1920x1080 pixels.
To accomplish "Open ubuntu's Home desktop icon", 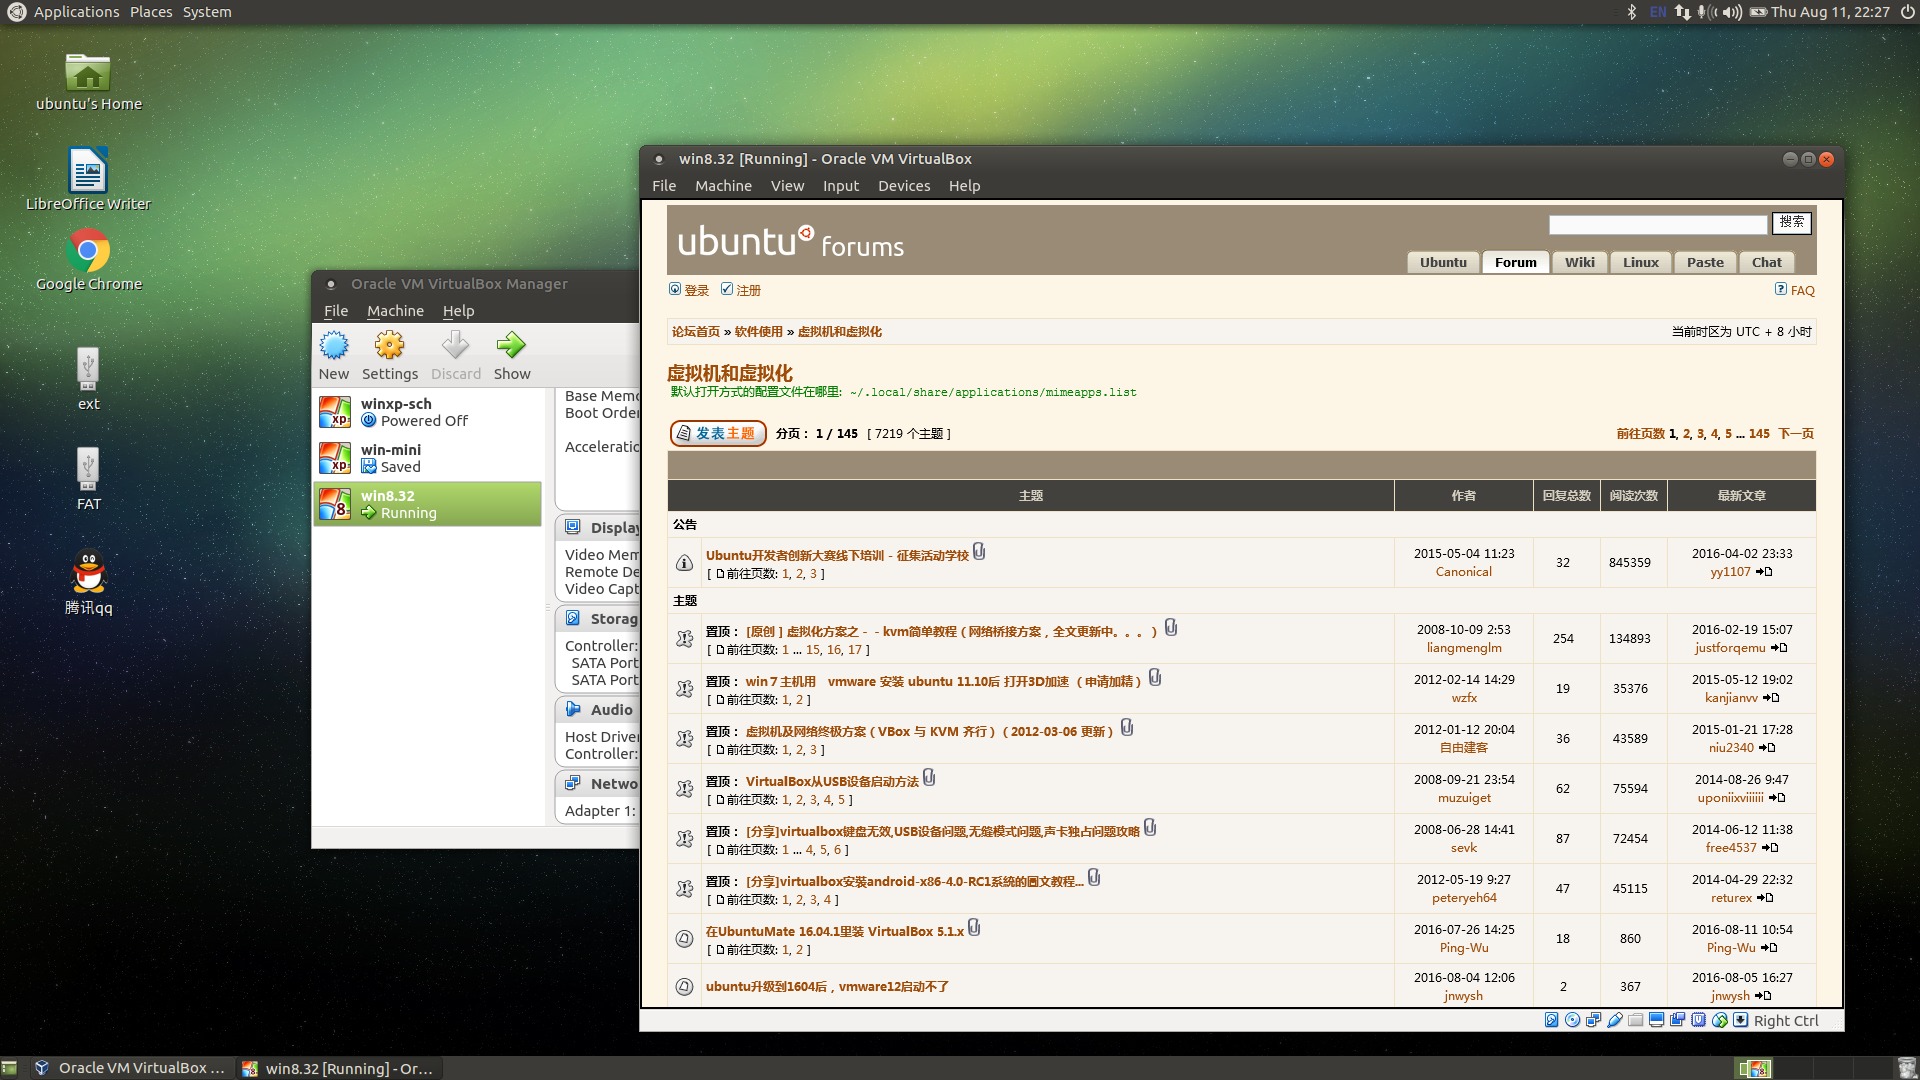I will pos(88,82).
